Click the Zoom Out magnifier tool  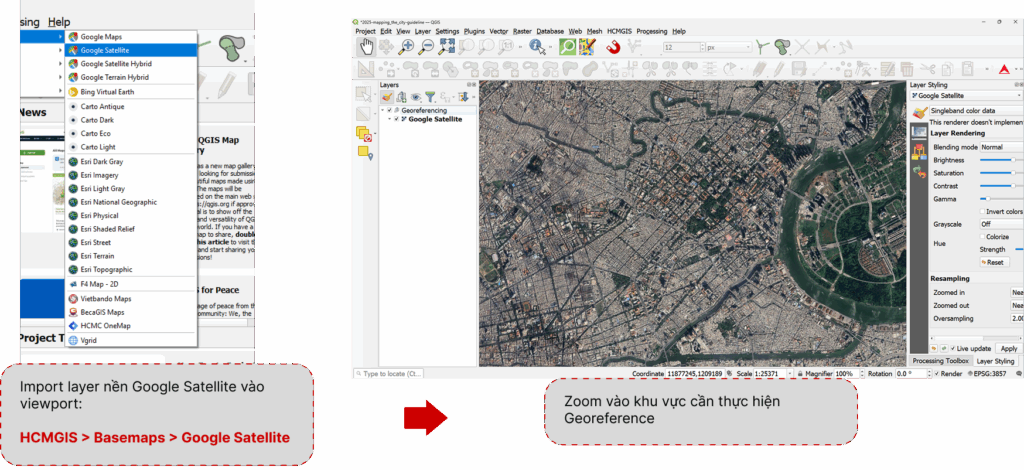click(x=426, y=47)
